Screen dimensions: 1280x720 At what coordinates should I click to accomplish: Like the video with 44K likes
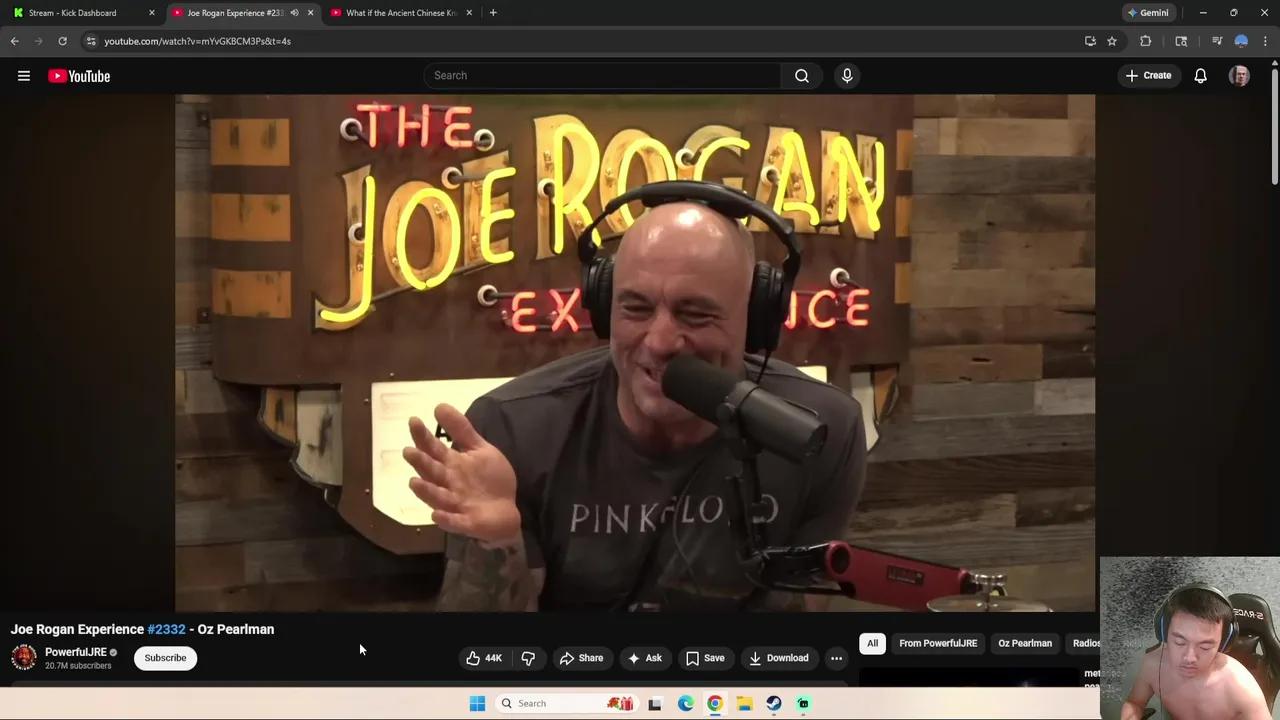pos(483,658)
